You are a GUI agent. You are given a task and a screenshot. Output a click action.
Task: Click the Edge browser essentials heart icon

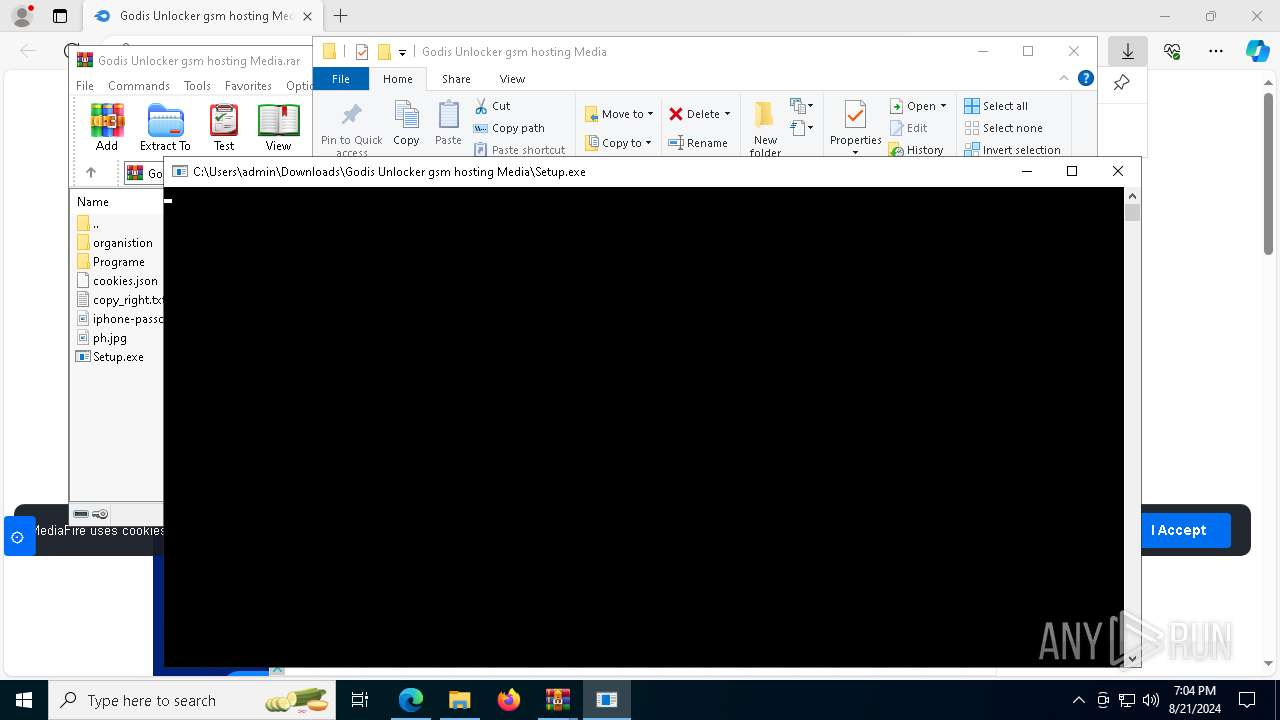point(1172,51)
